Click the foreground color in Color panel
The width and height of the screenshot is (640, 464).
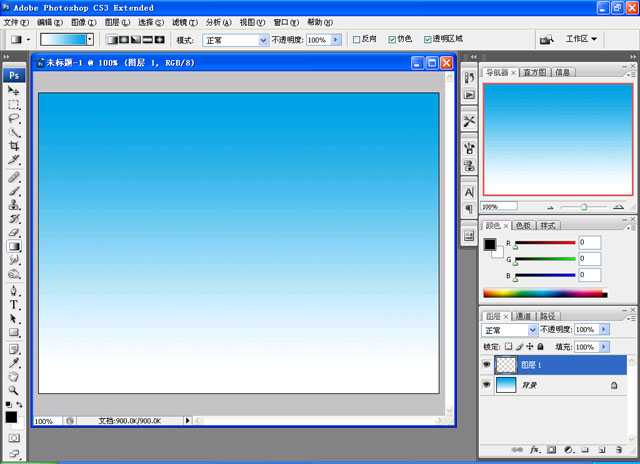(x=490, y=244)
